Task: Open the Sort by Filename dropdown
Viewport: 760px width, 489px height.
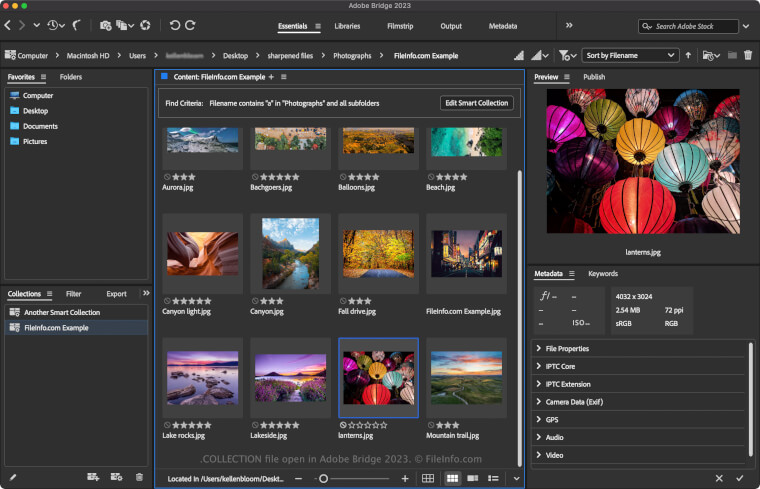Action: 631,56
